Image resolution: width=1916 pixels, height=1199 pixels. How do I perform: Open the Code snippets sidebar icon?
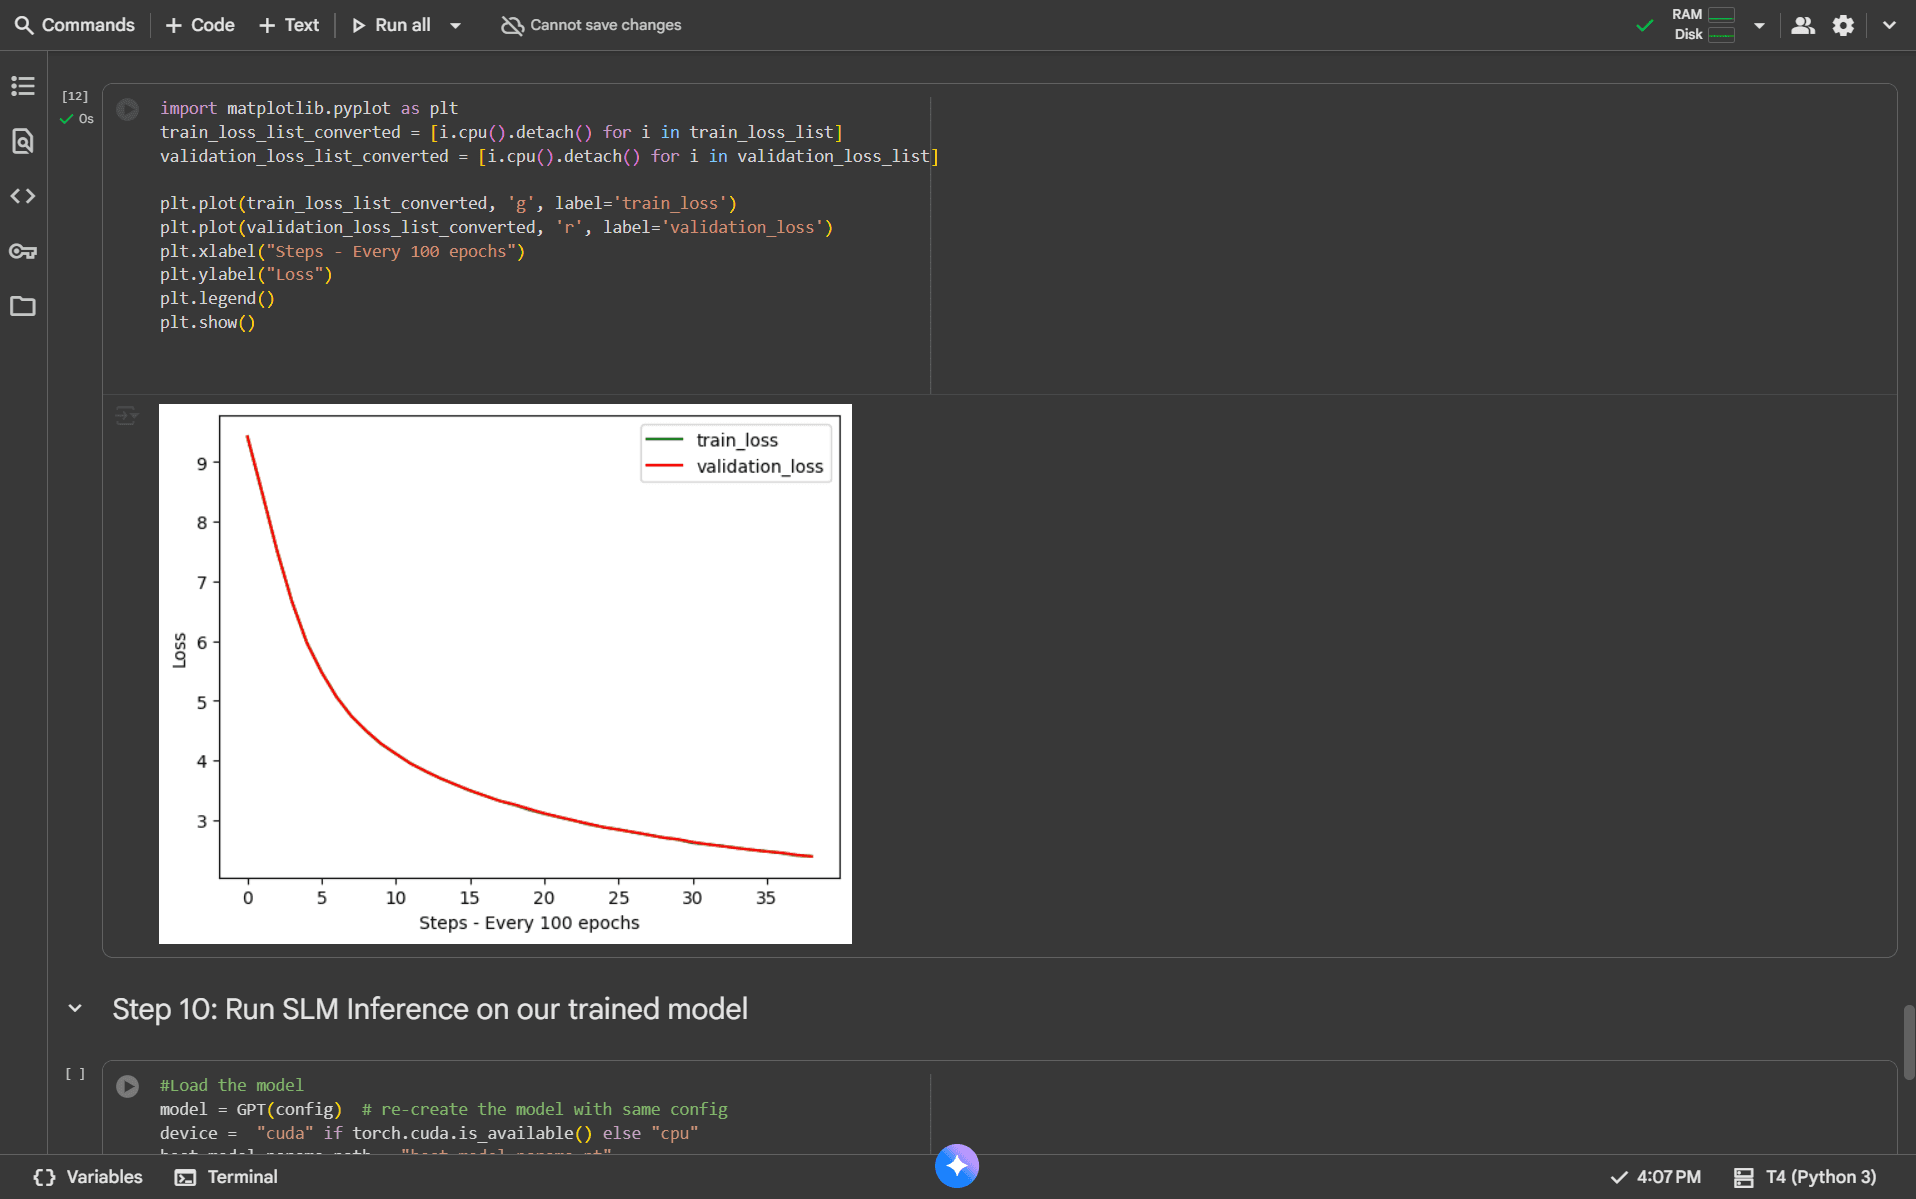(x=23, y=196)
